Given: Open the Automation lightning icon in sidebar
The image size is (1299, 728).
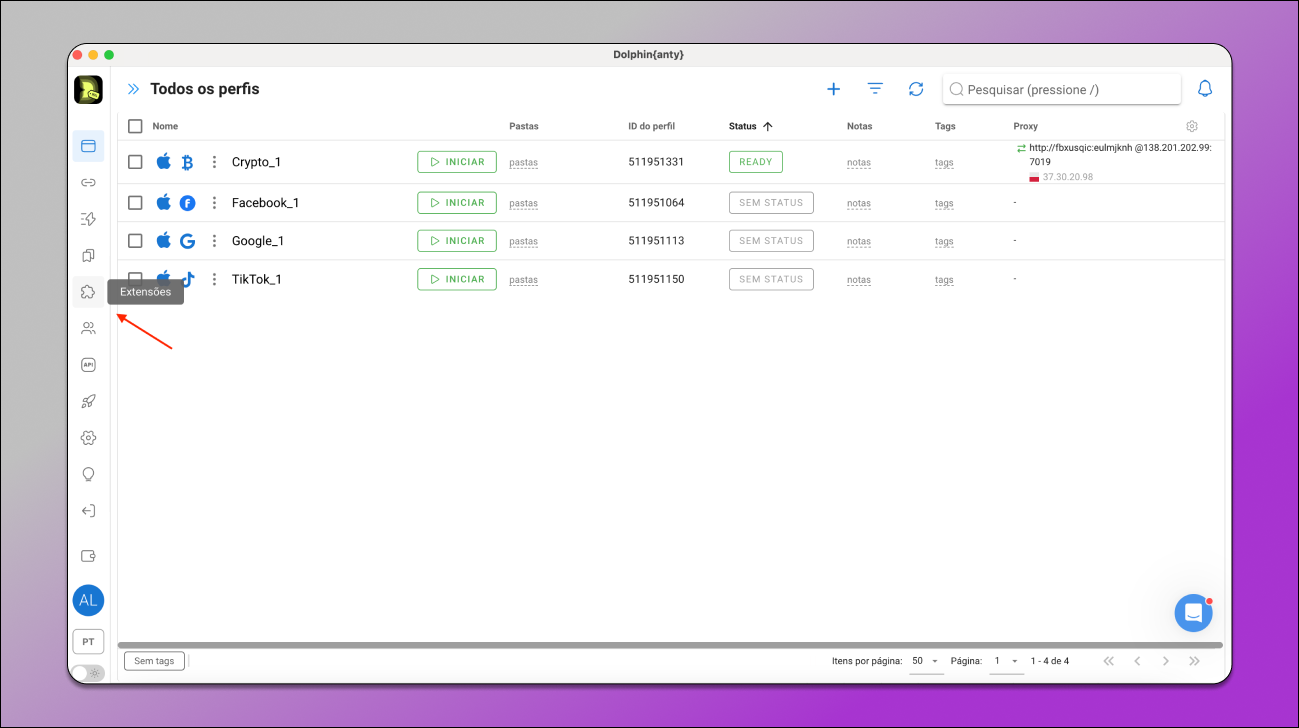Looking at the screenshot, I should point(88,219).
